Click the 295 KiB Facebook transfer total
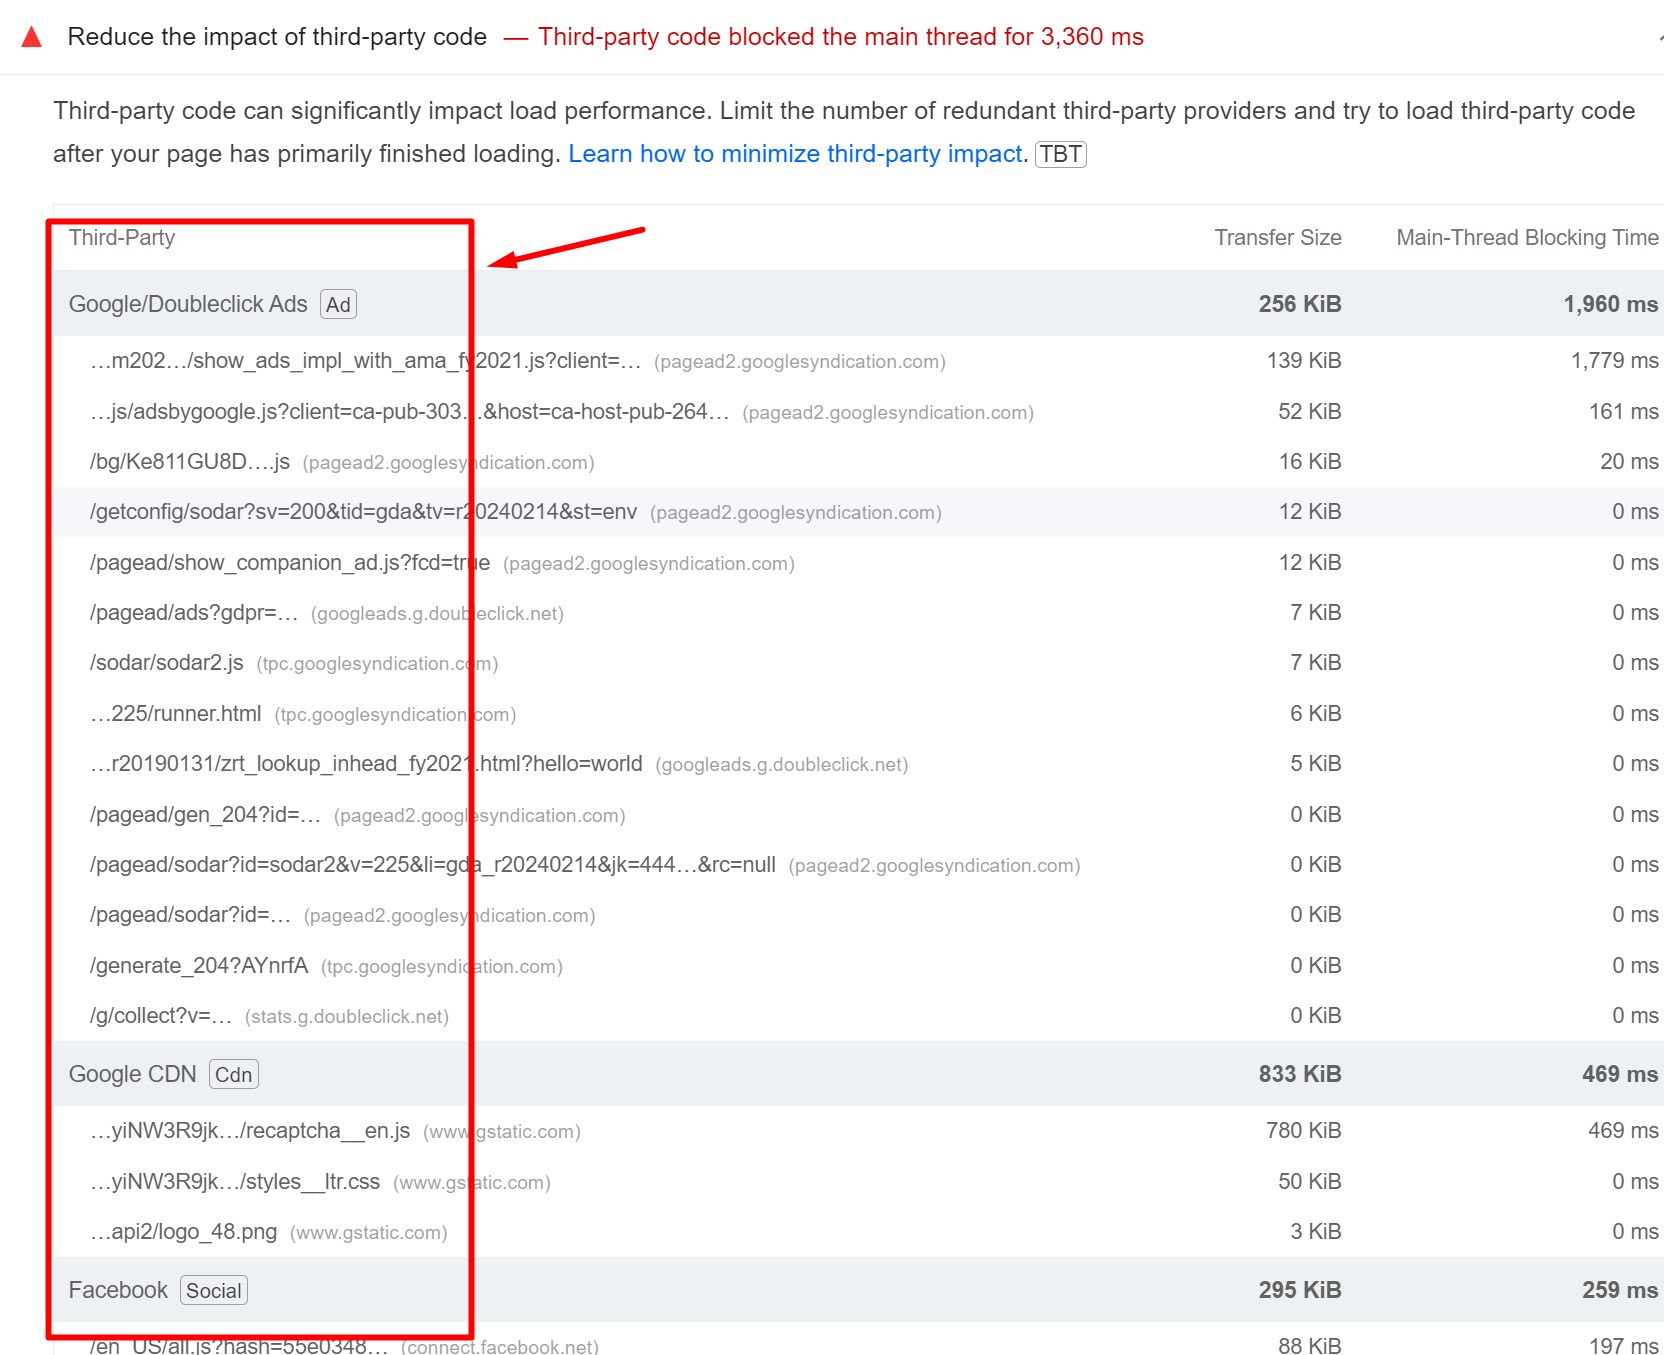This screenshot has width=1664, height=1355. [1300, 1290]
